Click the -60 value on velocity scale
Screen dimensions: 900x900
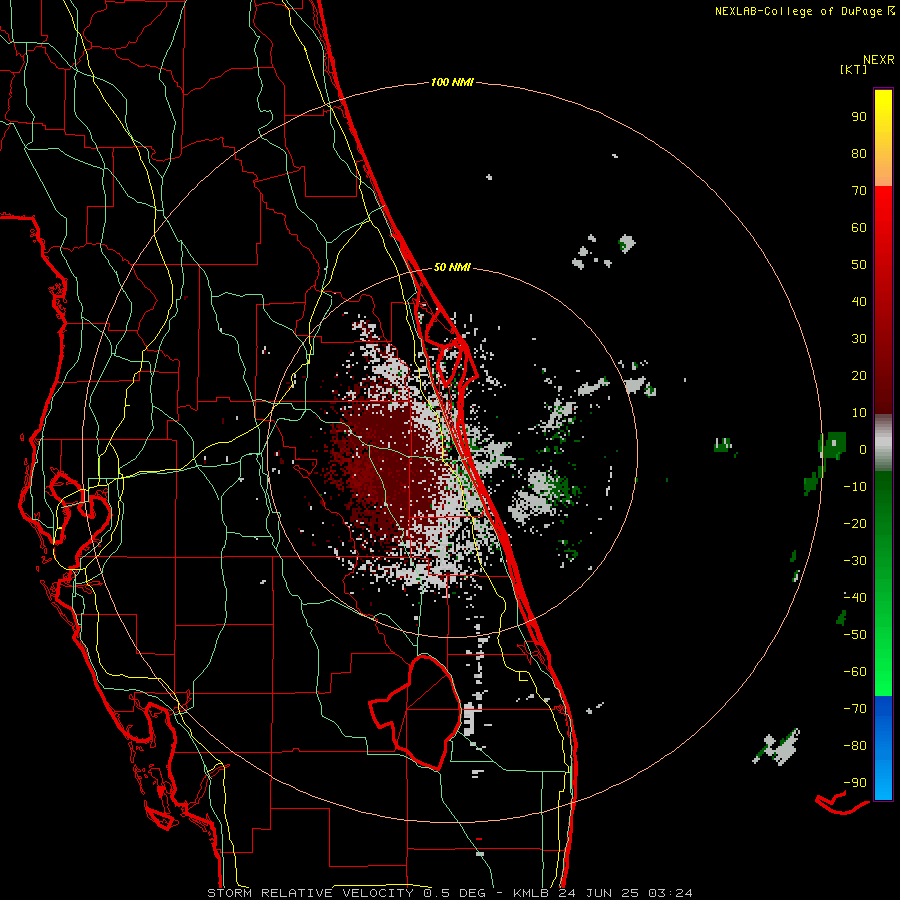click(855, 672)
